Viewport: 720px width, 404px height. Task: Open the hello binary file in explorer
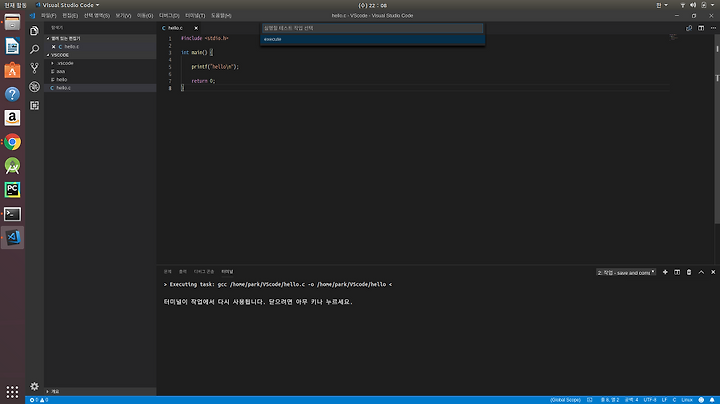click(x=100, y=80)
